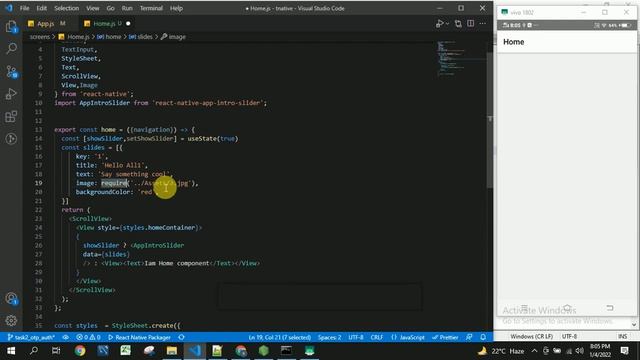Open the Manage gear menu
Image resolution: width=640 pixels, height=360 pixels.
click(11, 320)
